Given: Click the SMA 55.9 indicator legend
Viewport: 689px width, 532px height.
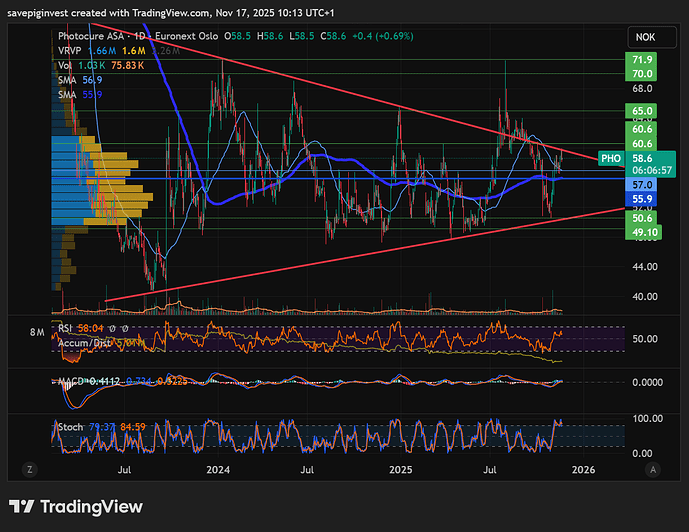Looking at the screenshot, I should (x=69, y=93).
